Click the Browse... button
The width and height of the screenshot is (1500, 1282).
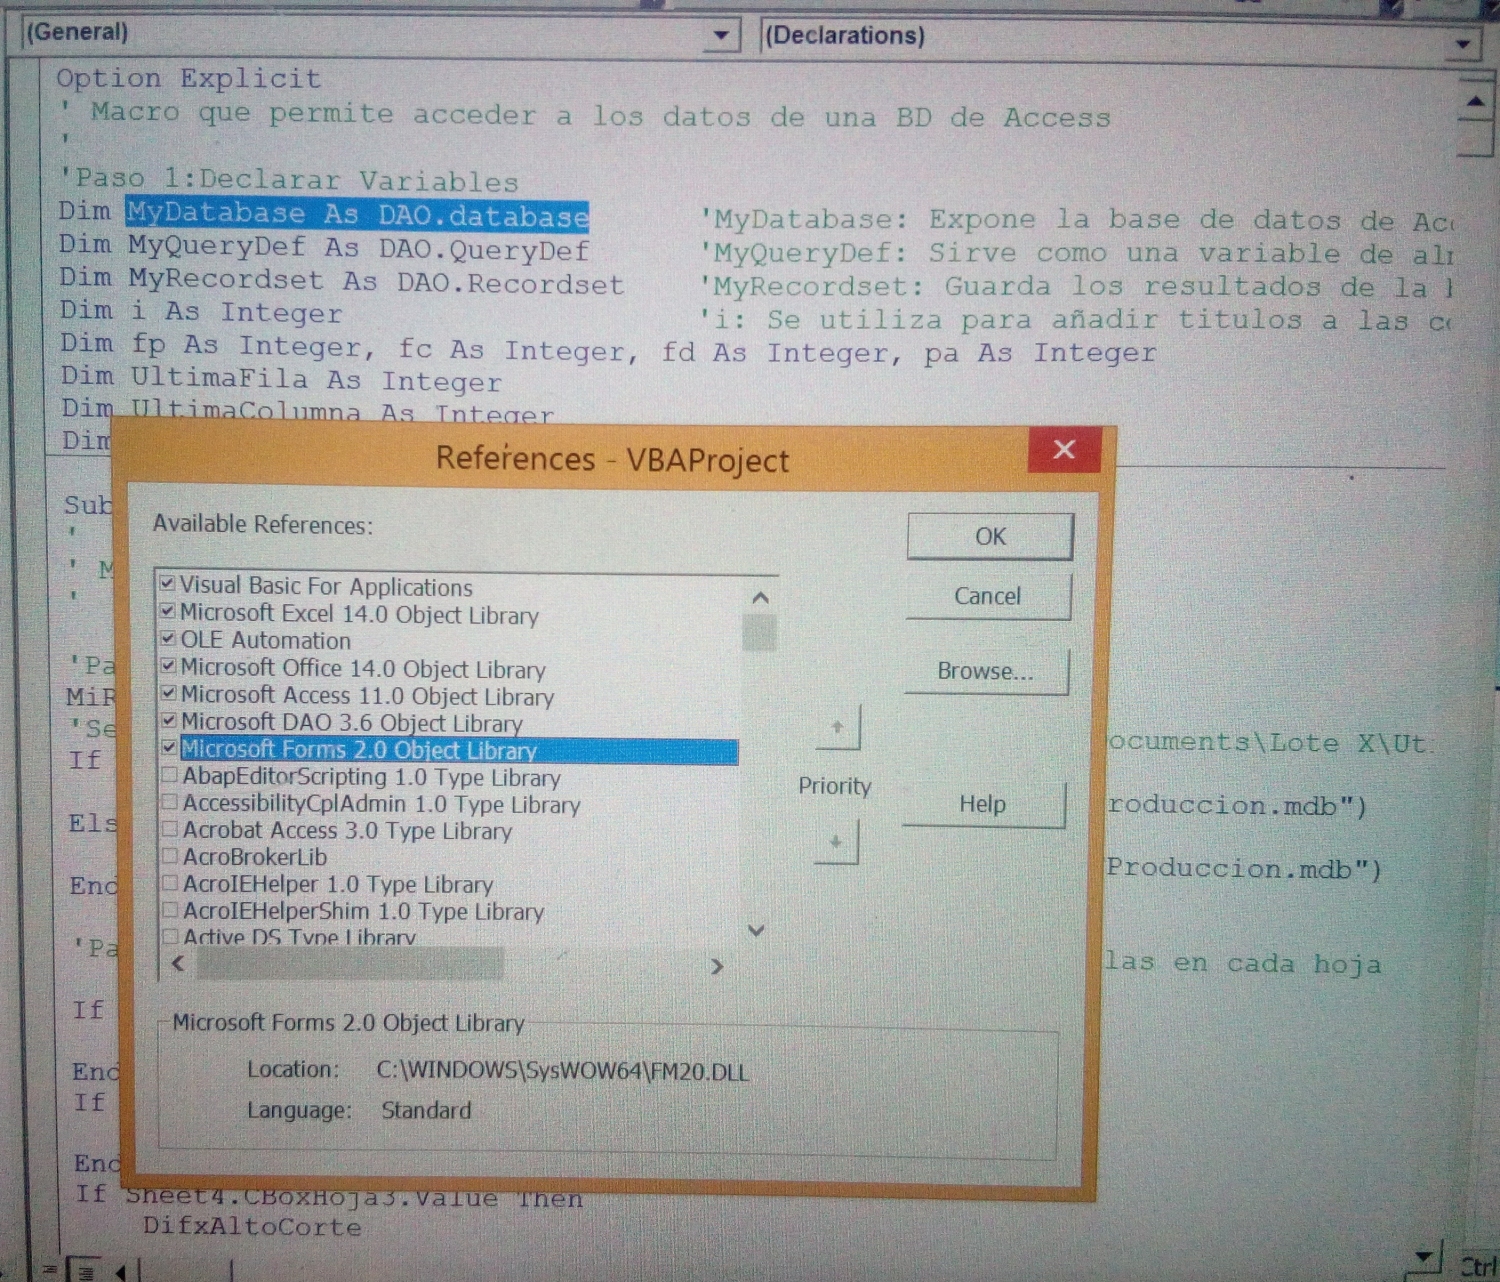pos(985,671)
